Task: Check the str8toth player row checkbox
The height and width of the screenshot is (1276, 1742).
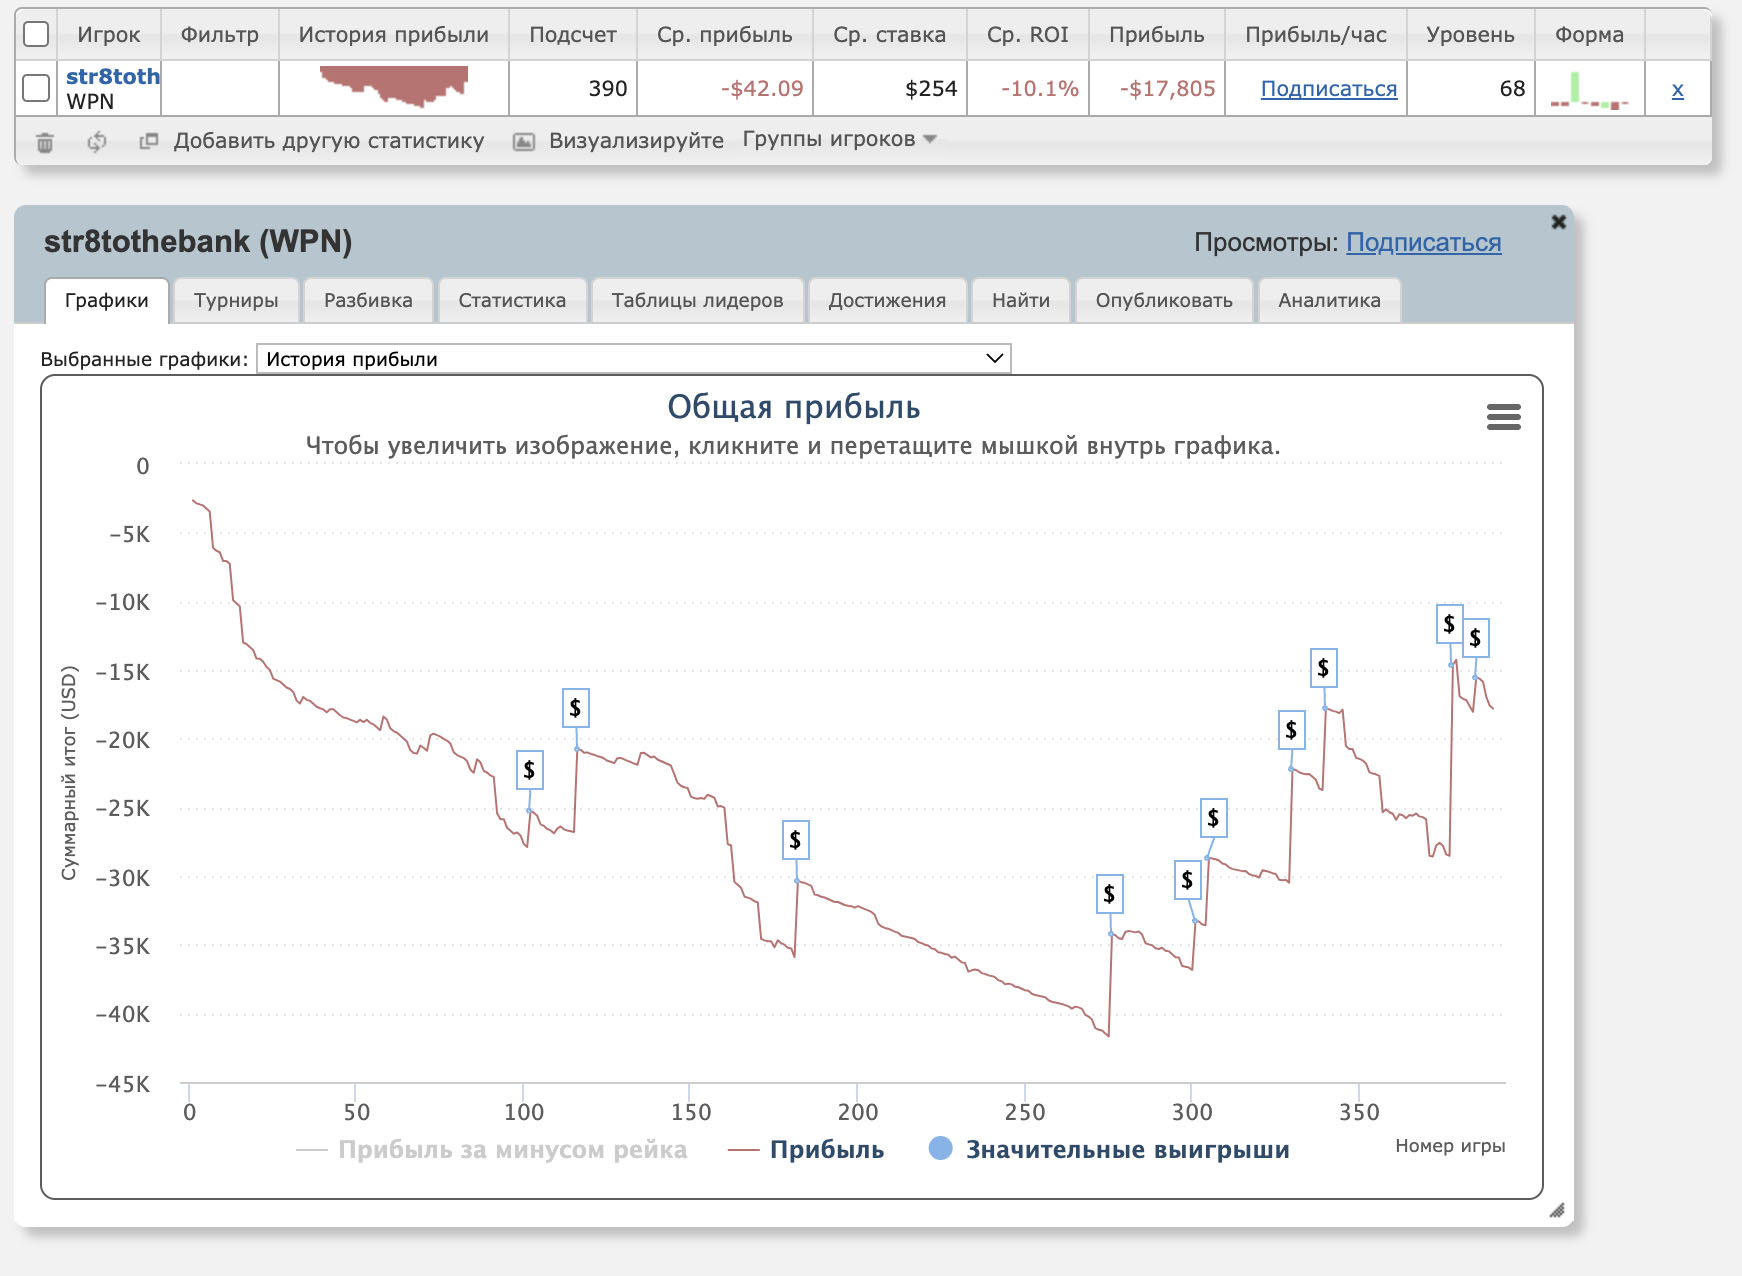Action: click(36, 88)
